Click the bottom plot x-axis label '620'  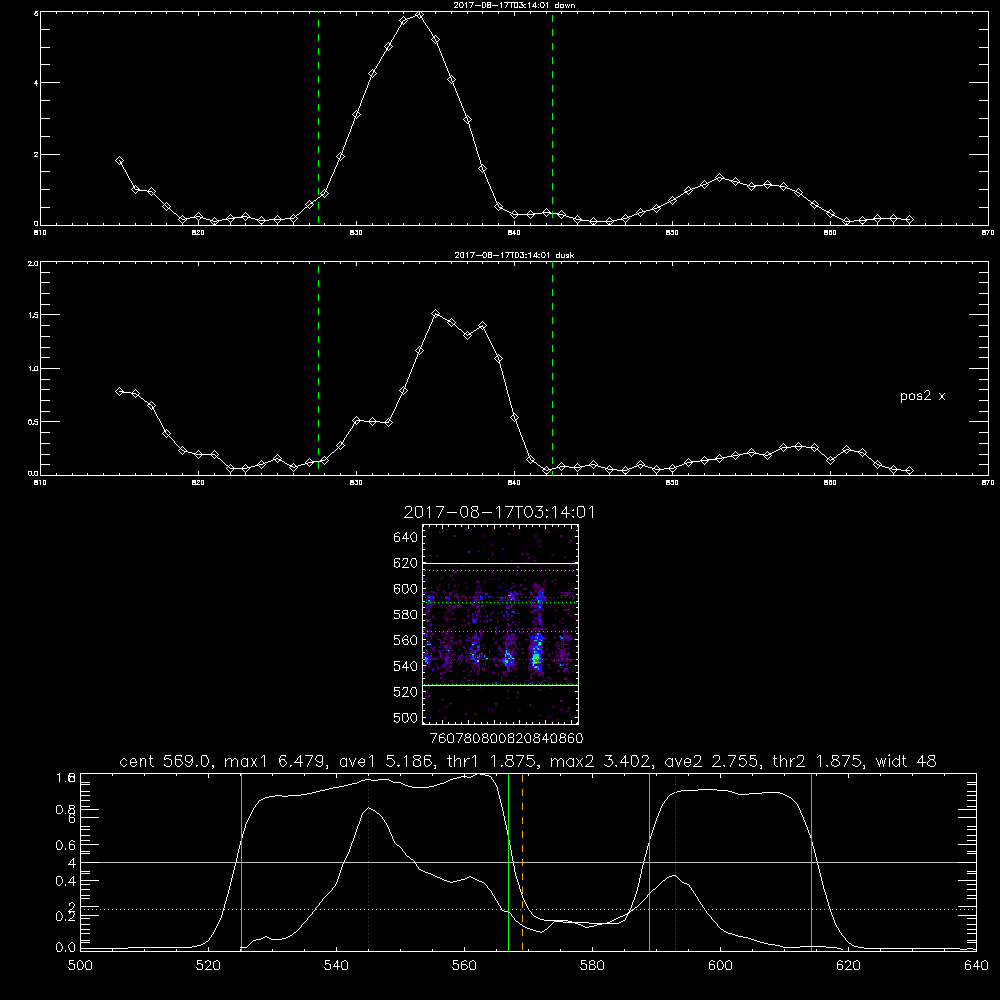click(848, 966)
